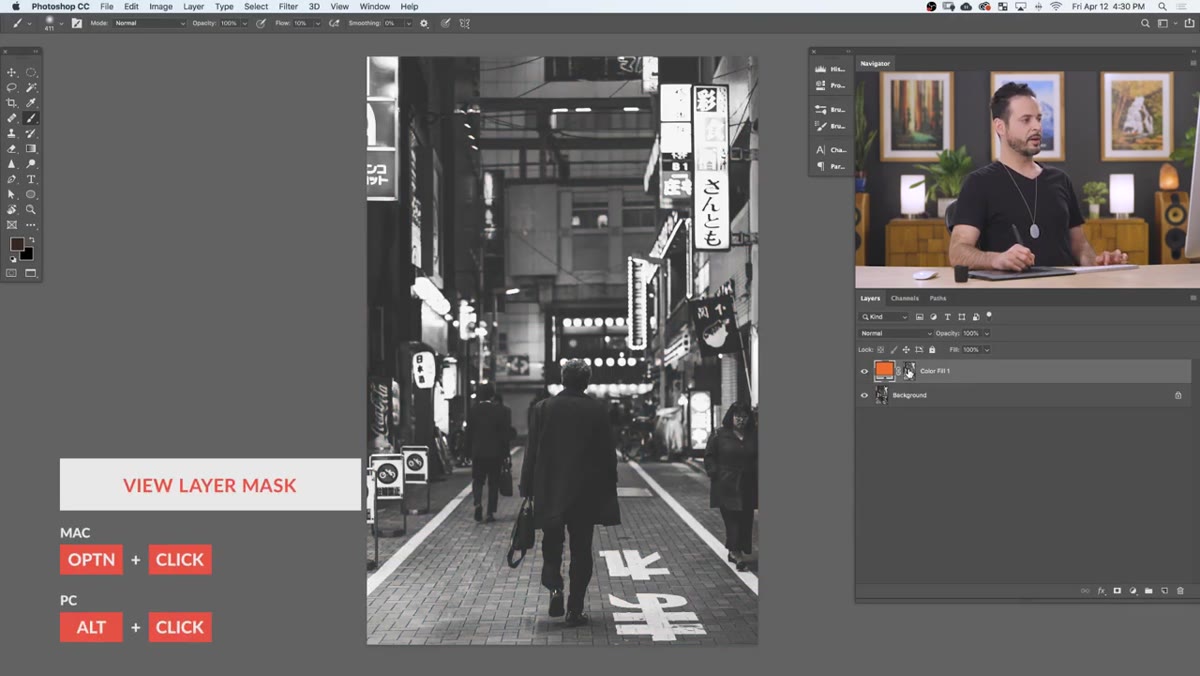Select the Pen tool

click(x=12, y=179)
